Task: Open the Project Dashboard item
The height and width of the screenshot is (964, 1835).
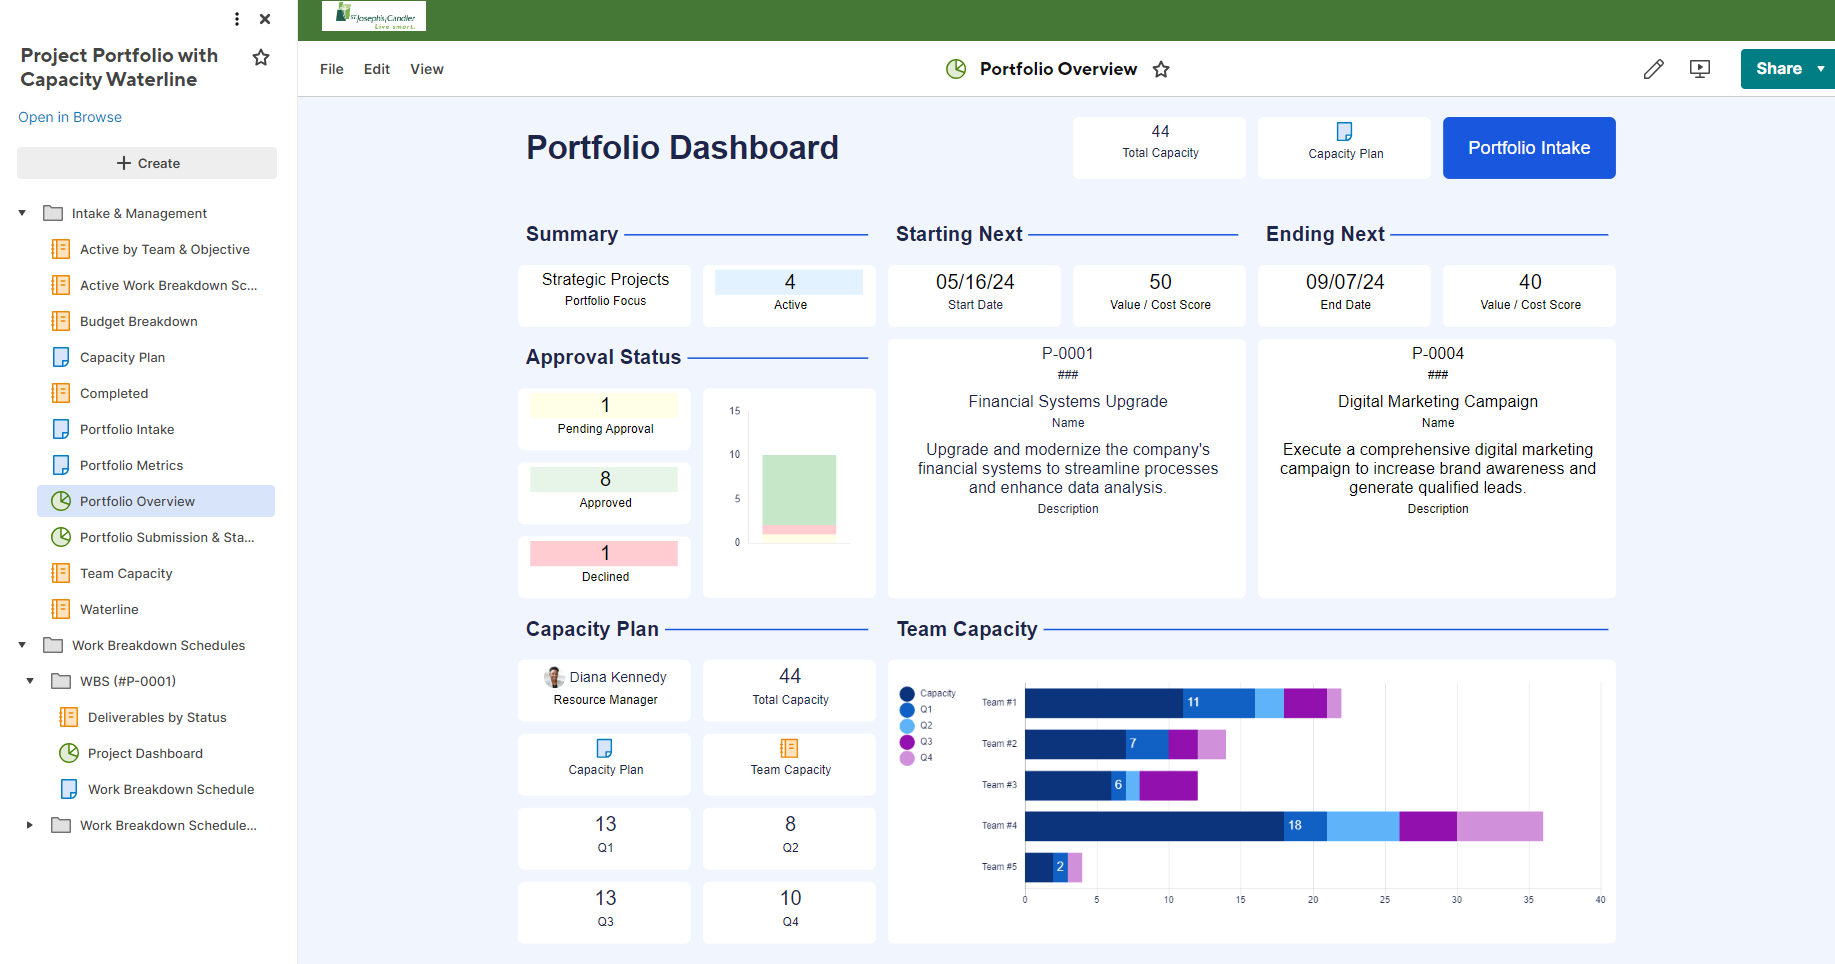Action: point(145,753)
